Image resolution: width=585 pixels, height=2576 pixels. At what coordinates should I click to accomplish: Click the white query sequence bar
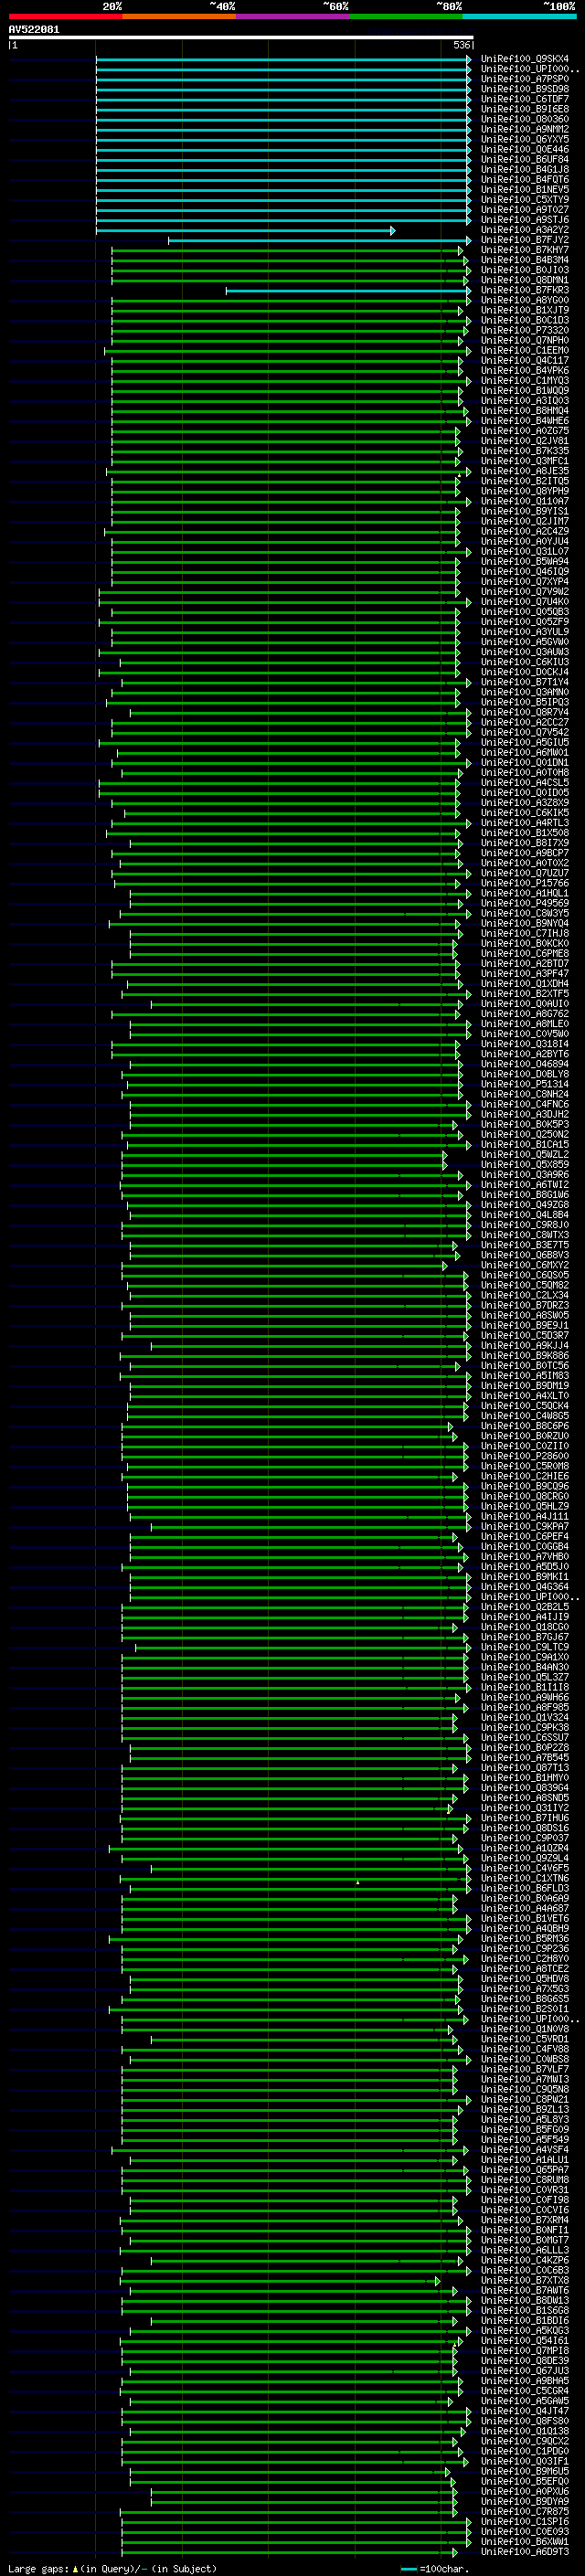tap(241, 37)
